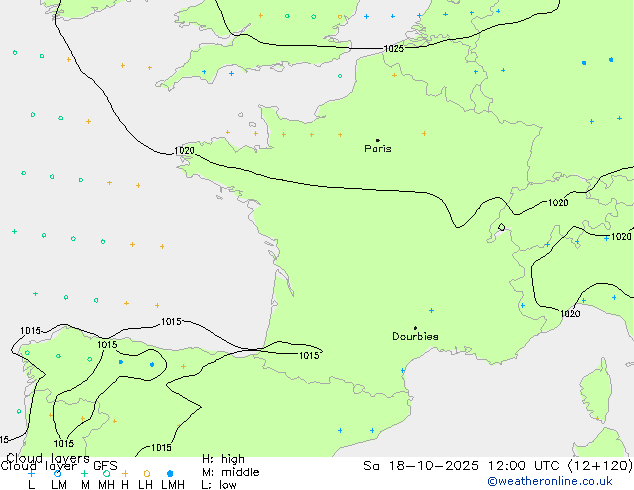634x490 pixels.
Task: Click the 1015 isobar label over the Bay of Biscay
Action: point(171,322)
